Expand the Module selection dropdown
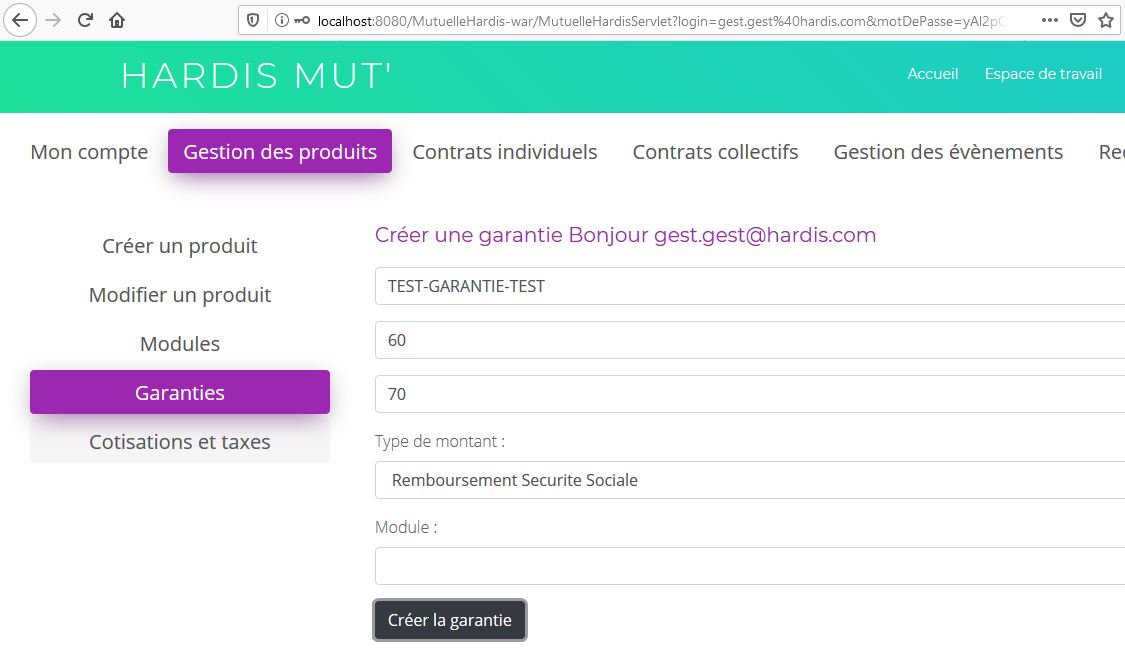Viewport: 1125px width, 670px height. [750, 566]
